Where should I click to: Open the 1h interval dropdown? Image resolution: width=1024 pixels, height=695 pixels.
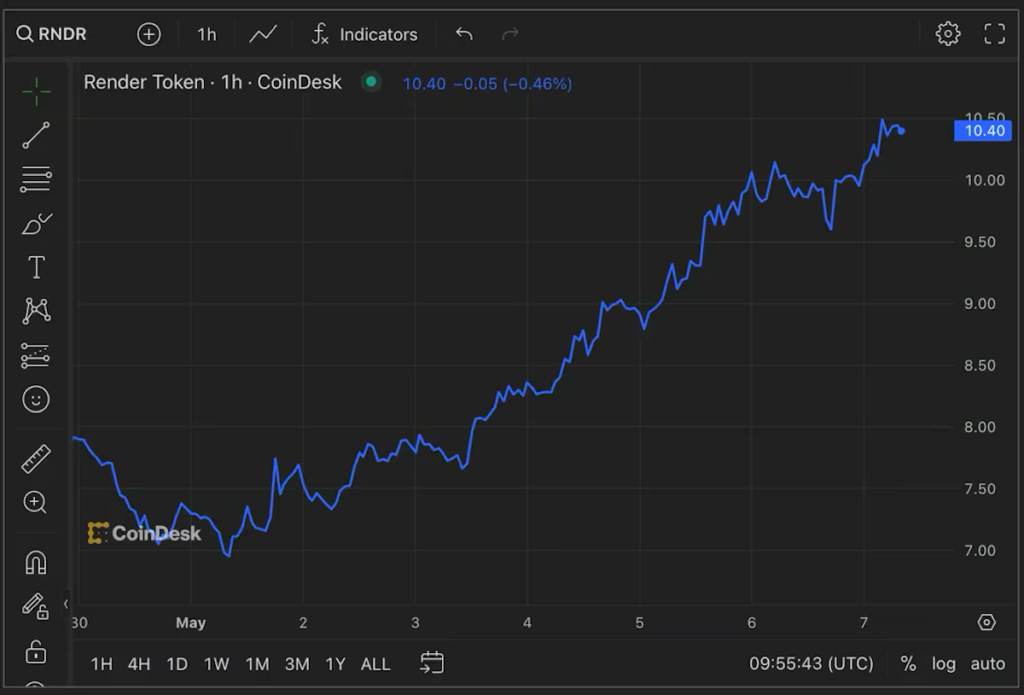tap(206, 34)
